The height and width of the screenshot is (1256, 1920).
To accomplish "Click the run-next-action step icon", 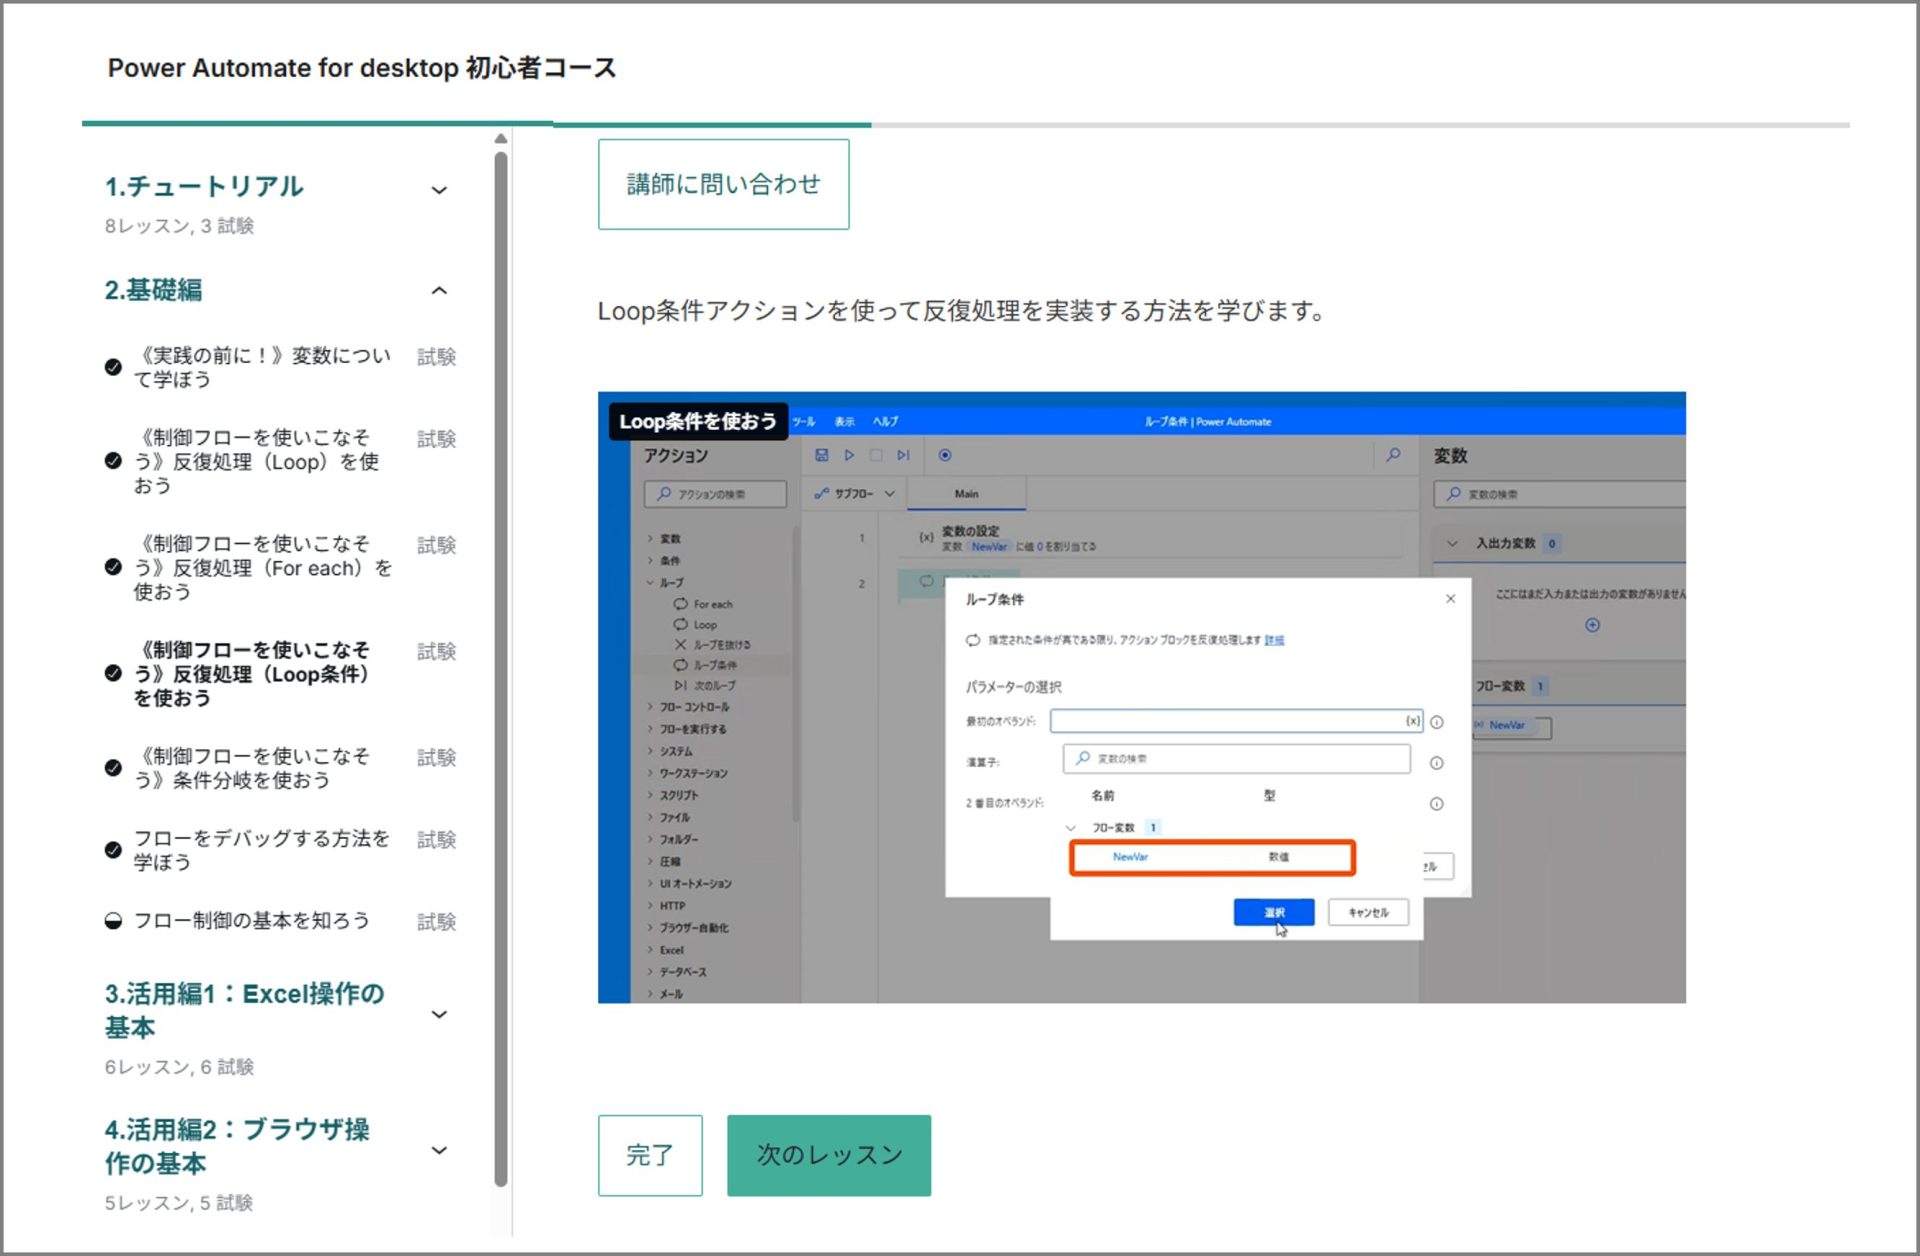I will [903, 455].
